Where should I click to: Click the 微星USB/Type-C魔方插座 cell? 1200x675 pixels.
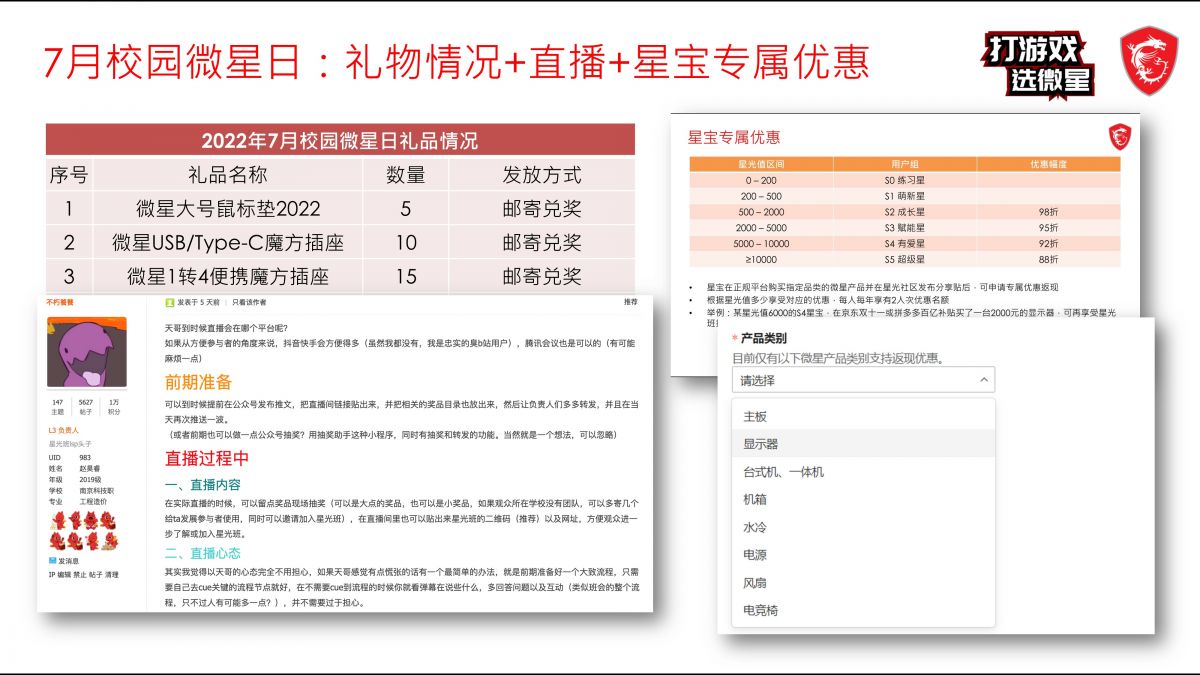click(228, 243)
